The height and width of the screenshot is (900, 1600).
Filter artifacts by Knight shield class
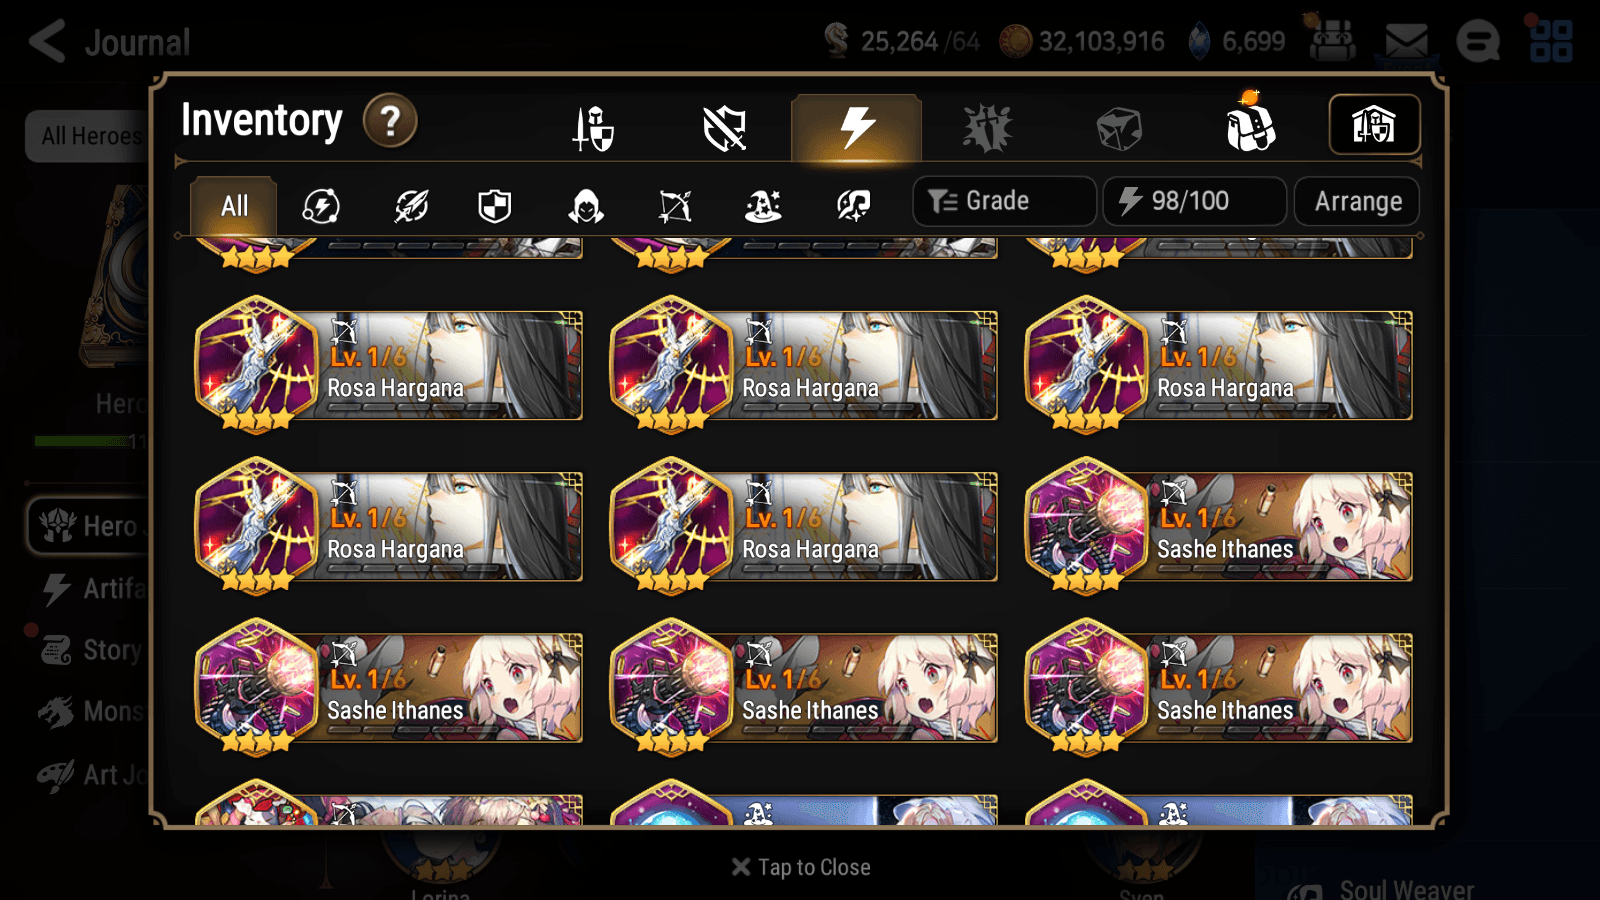tap(495, 206)
